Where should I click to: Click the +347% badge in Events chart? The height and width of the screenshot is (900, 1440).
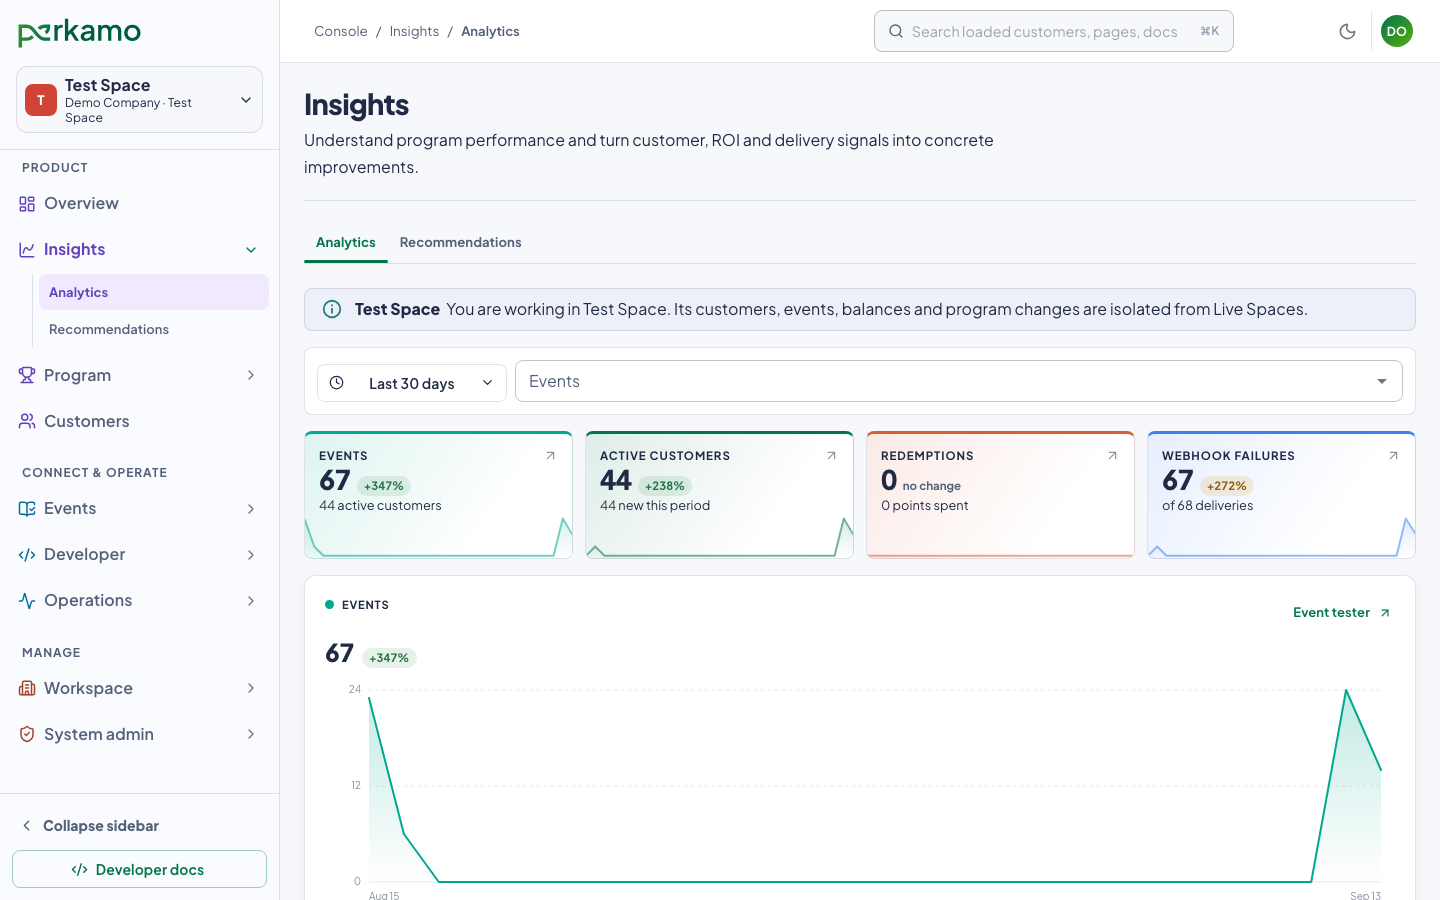tap(389, 658)
